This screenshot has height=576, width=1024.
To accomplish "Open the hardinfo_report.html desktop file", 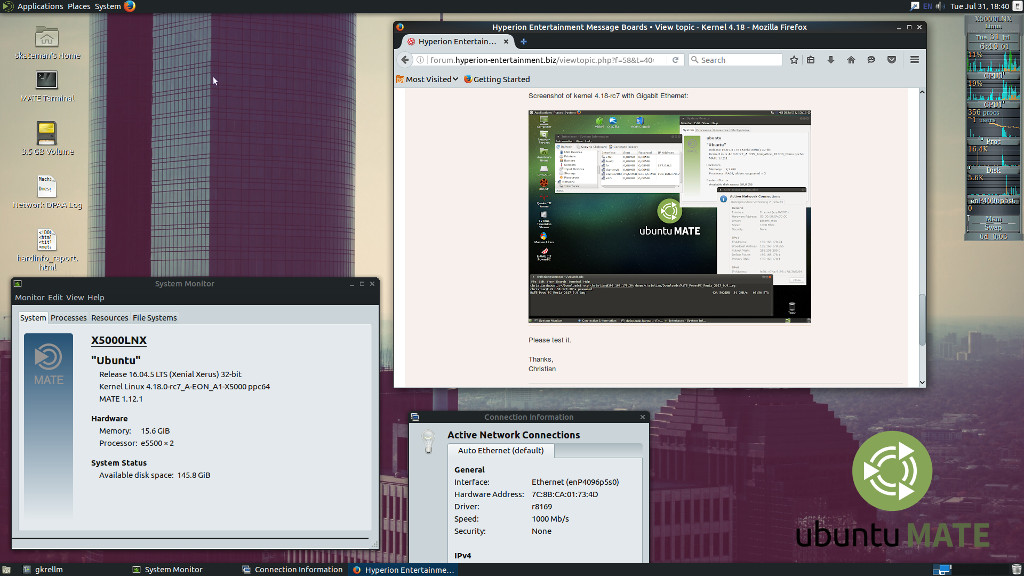I will click(x=46, y=240).
